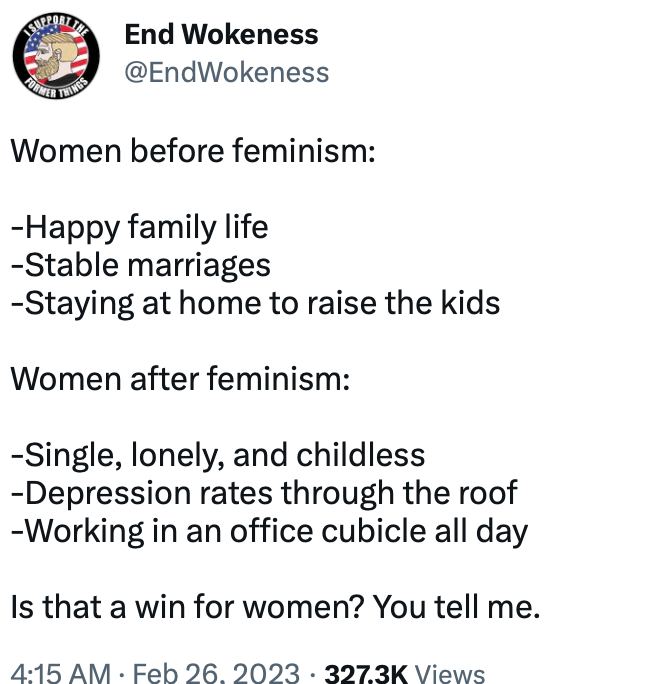
Task: Click the '-Happy family life' line
Action: [x=140, y=228]
